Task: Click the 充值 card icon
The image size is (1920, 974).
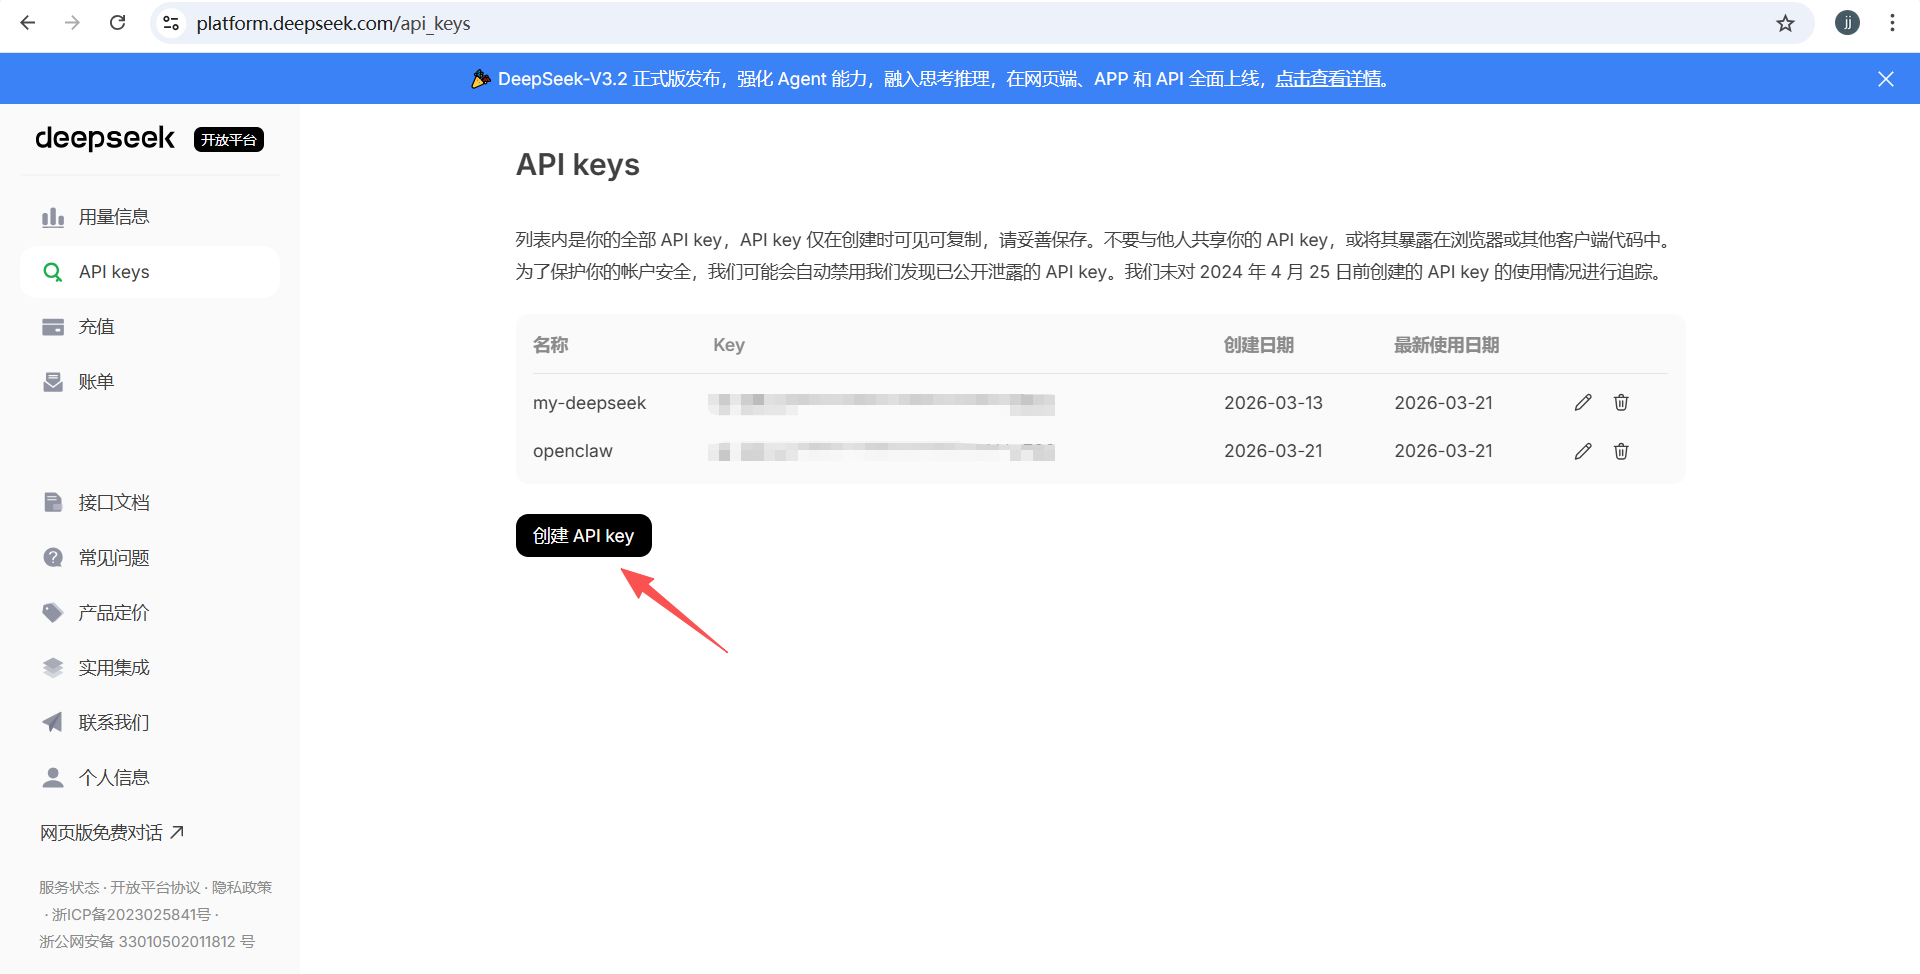Action: [53, 327]
